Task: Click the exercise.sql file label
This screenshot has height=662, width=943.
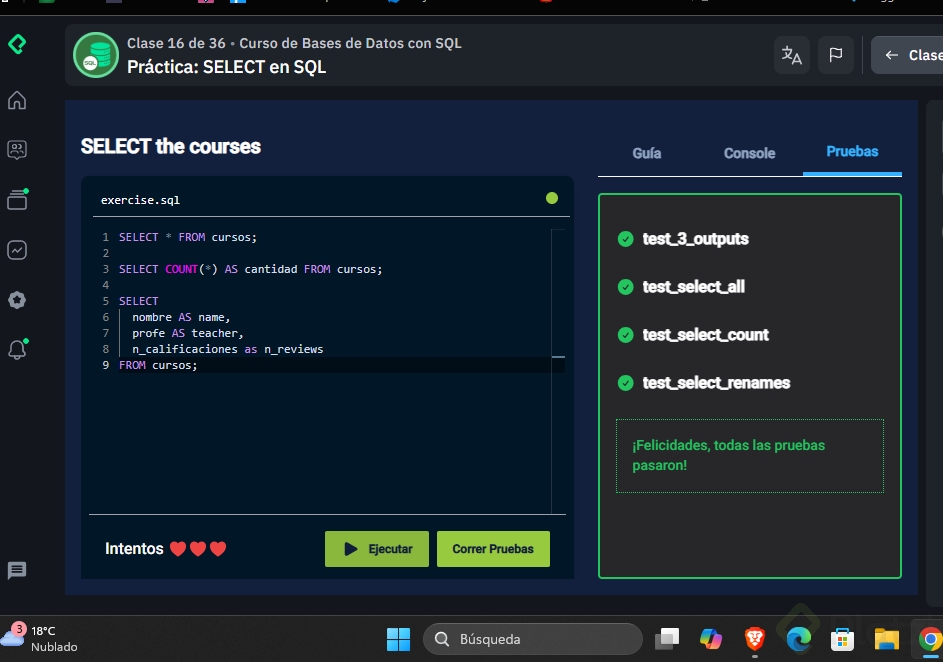Action: (140, 200)
